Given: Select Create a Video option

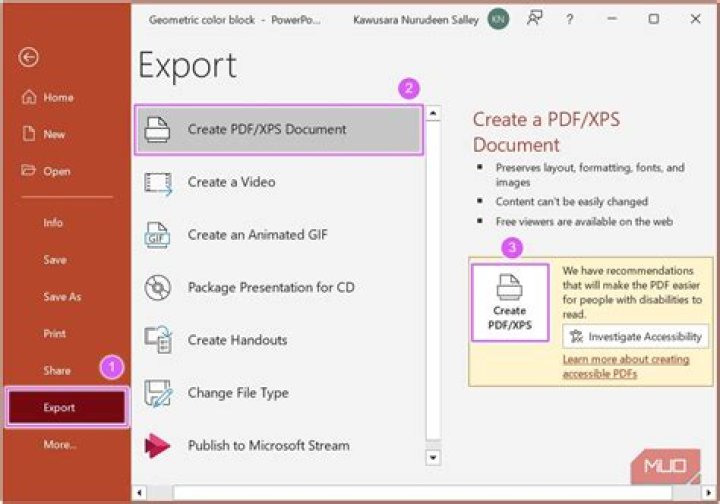Looking at the screenshot, I should point(279,182).
